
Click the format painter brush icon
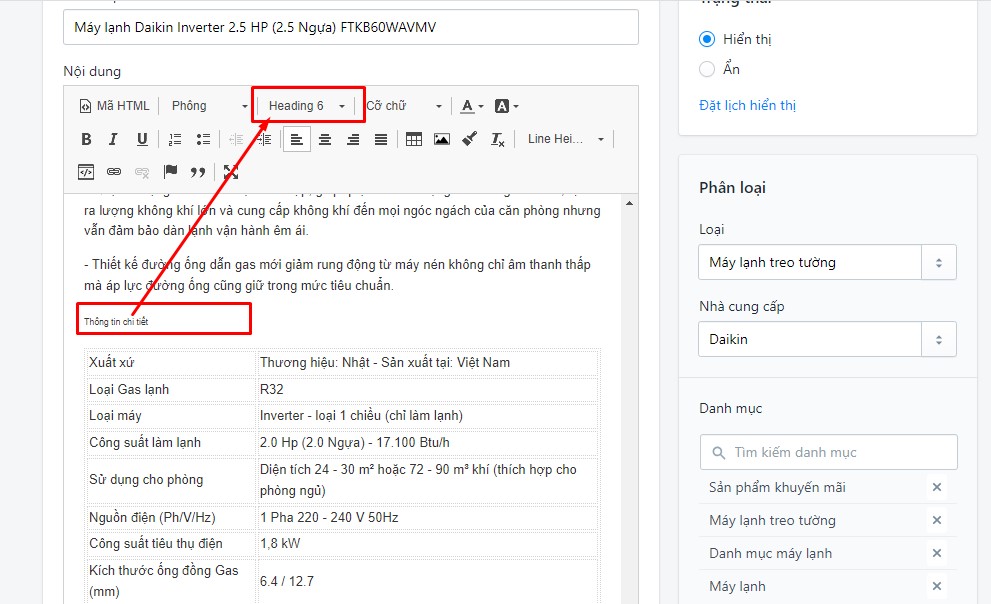tap(470, 139)
